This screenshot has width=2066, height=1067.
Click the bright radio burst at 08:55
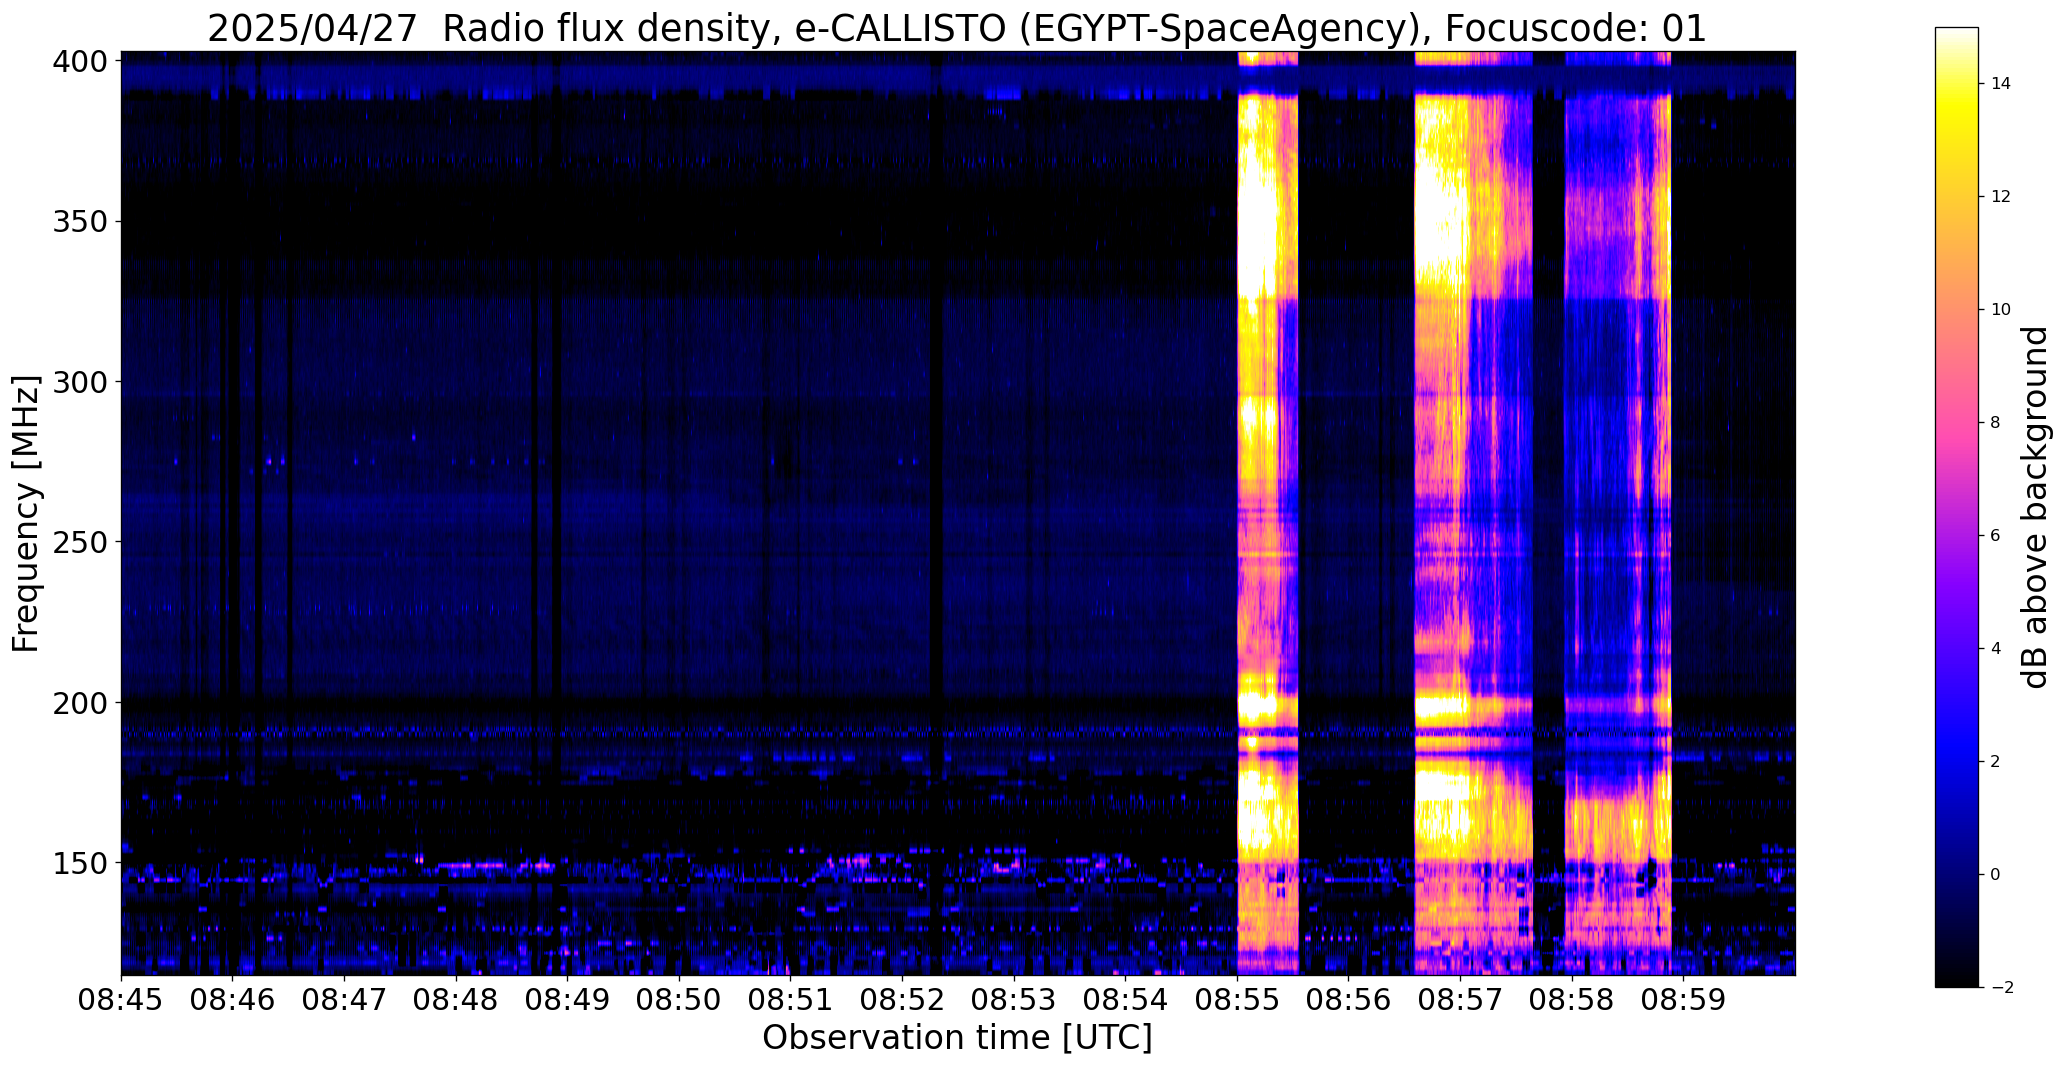click(x=1268, y=513)
